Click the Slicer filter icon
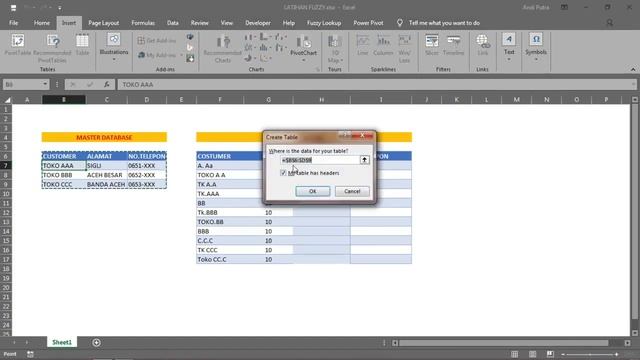640x360 pixels. [431, 45]
